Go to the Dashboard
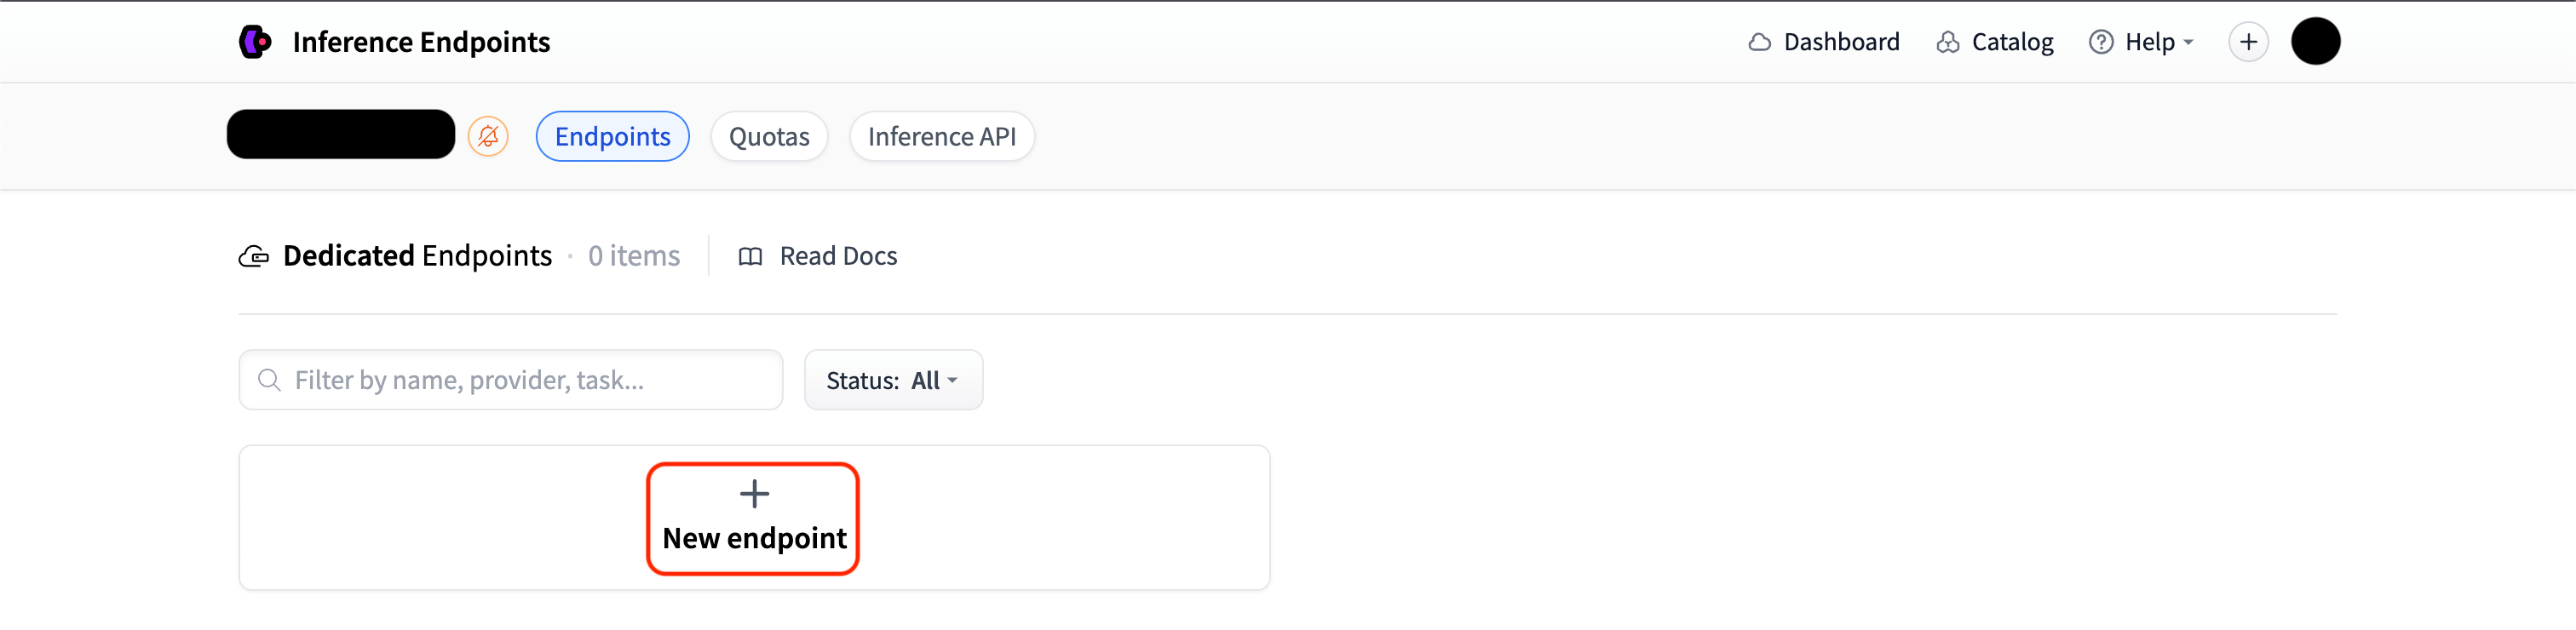Screen dimensions: 2576x630 pyautogui.click(x=1842, y=41)
